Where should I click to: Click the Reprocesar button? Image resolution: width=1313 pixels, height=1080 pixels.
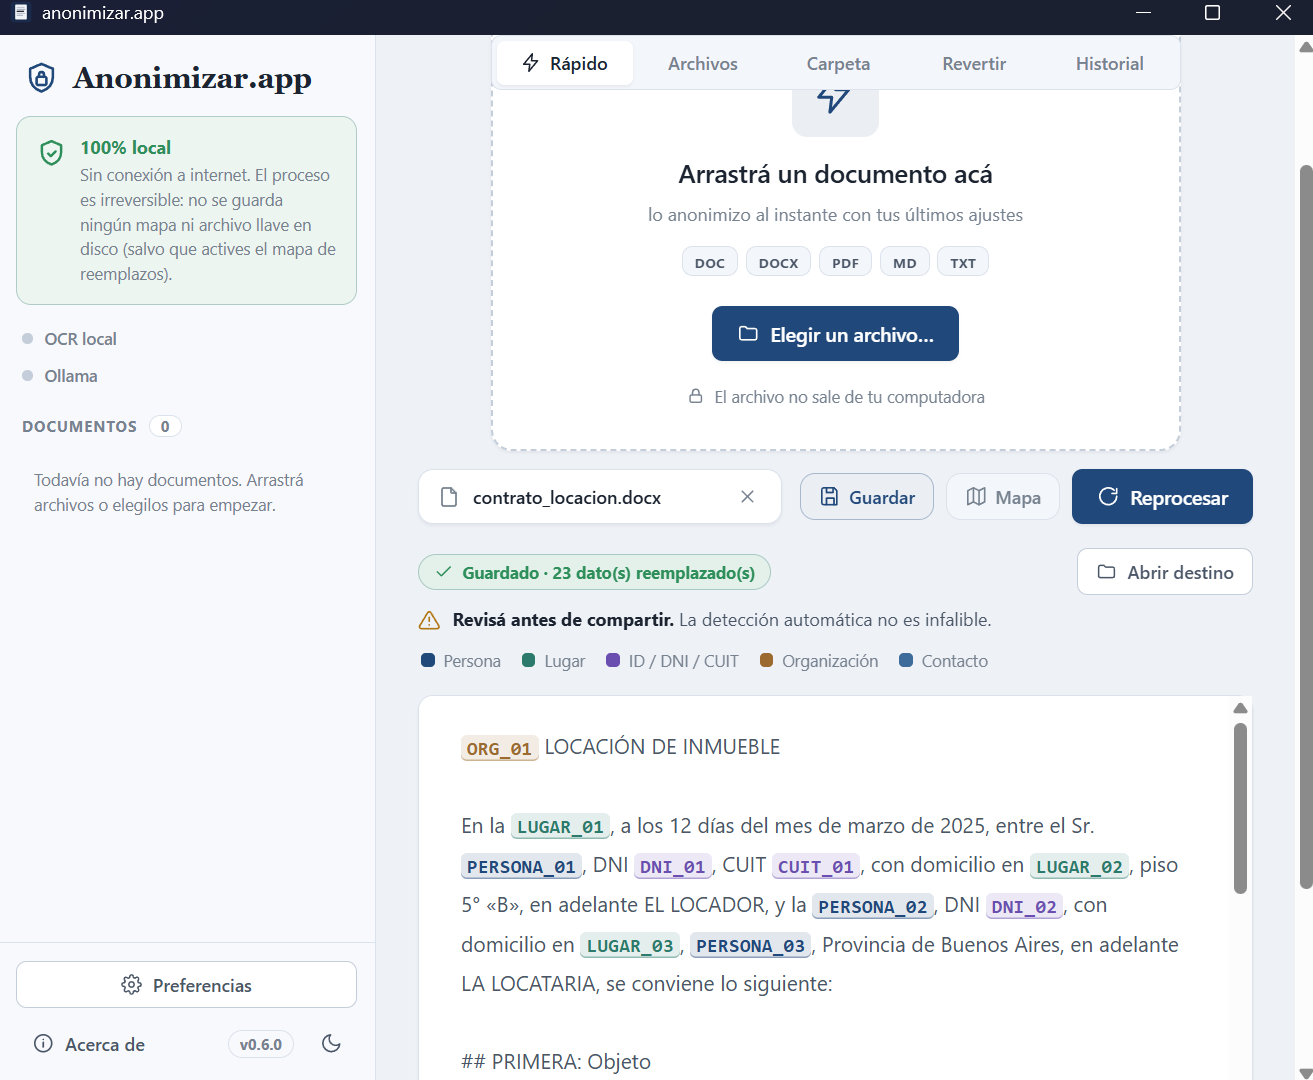tap(1162, 497)
